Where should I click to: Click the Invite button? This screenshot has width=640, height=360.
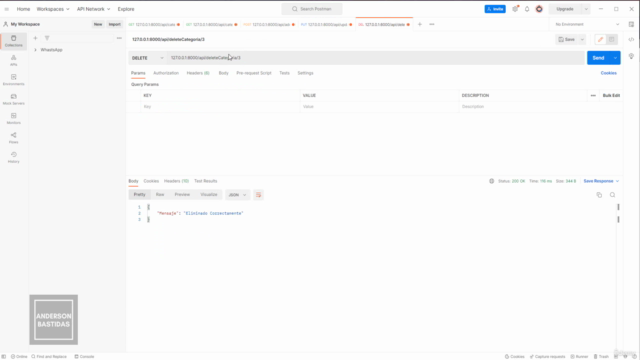tap(495, 9)
